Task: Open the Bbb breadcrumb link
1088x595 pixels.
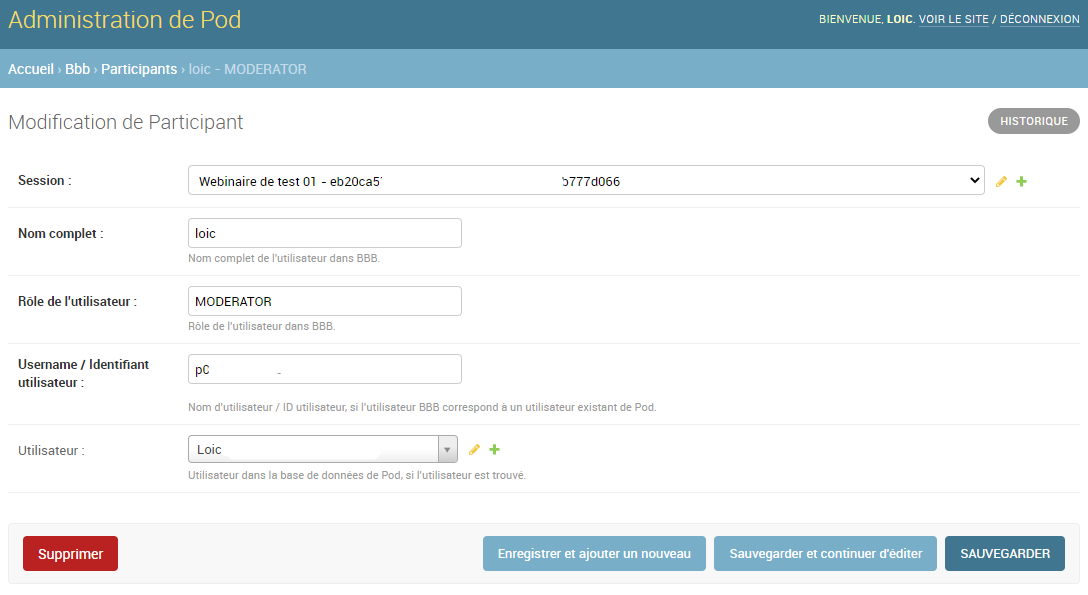Action: pos(77,69)
